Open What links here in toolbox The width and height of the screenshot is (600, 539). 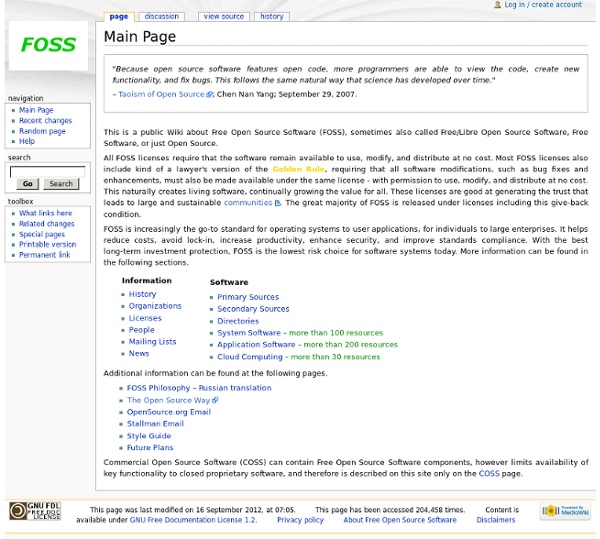(46, 213)
